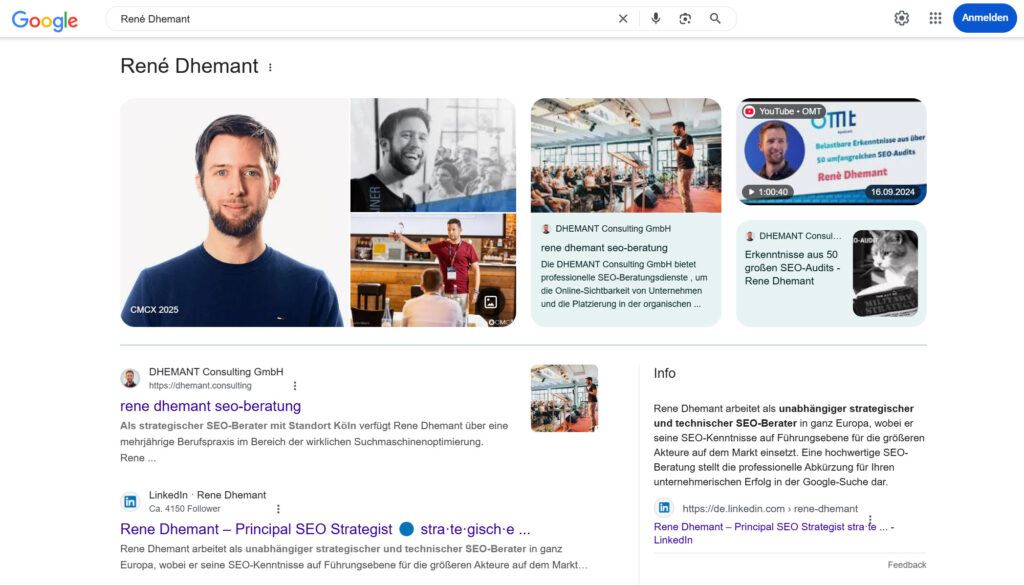Open the large CMCX 2025 portrait photo
The height and width of the screenshot is (585, 1024).
click(x=234, y=213)
